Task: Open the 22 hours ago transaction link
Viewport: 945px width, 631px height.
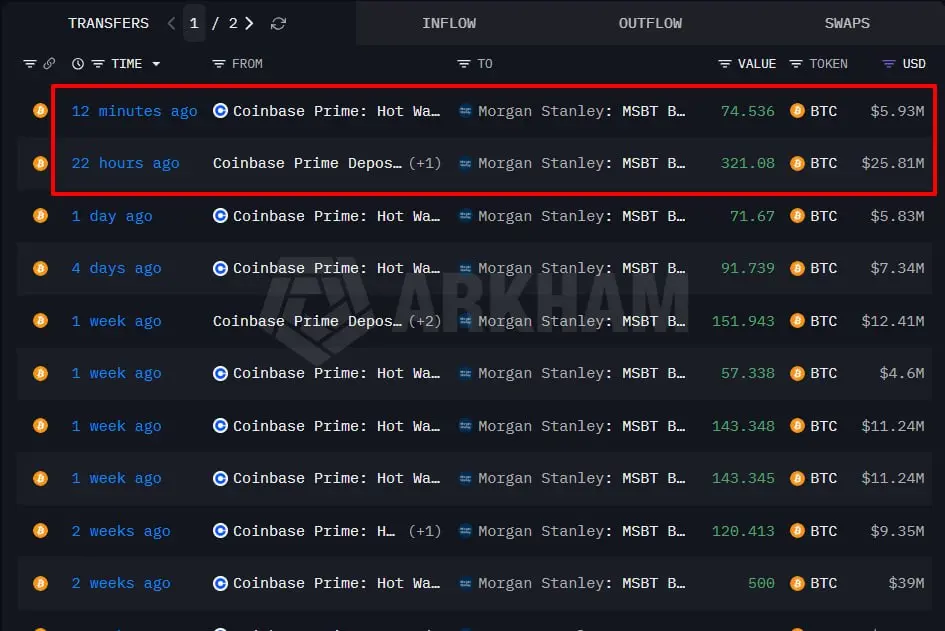Action: [125, 163]
